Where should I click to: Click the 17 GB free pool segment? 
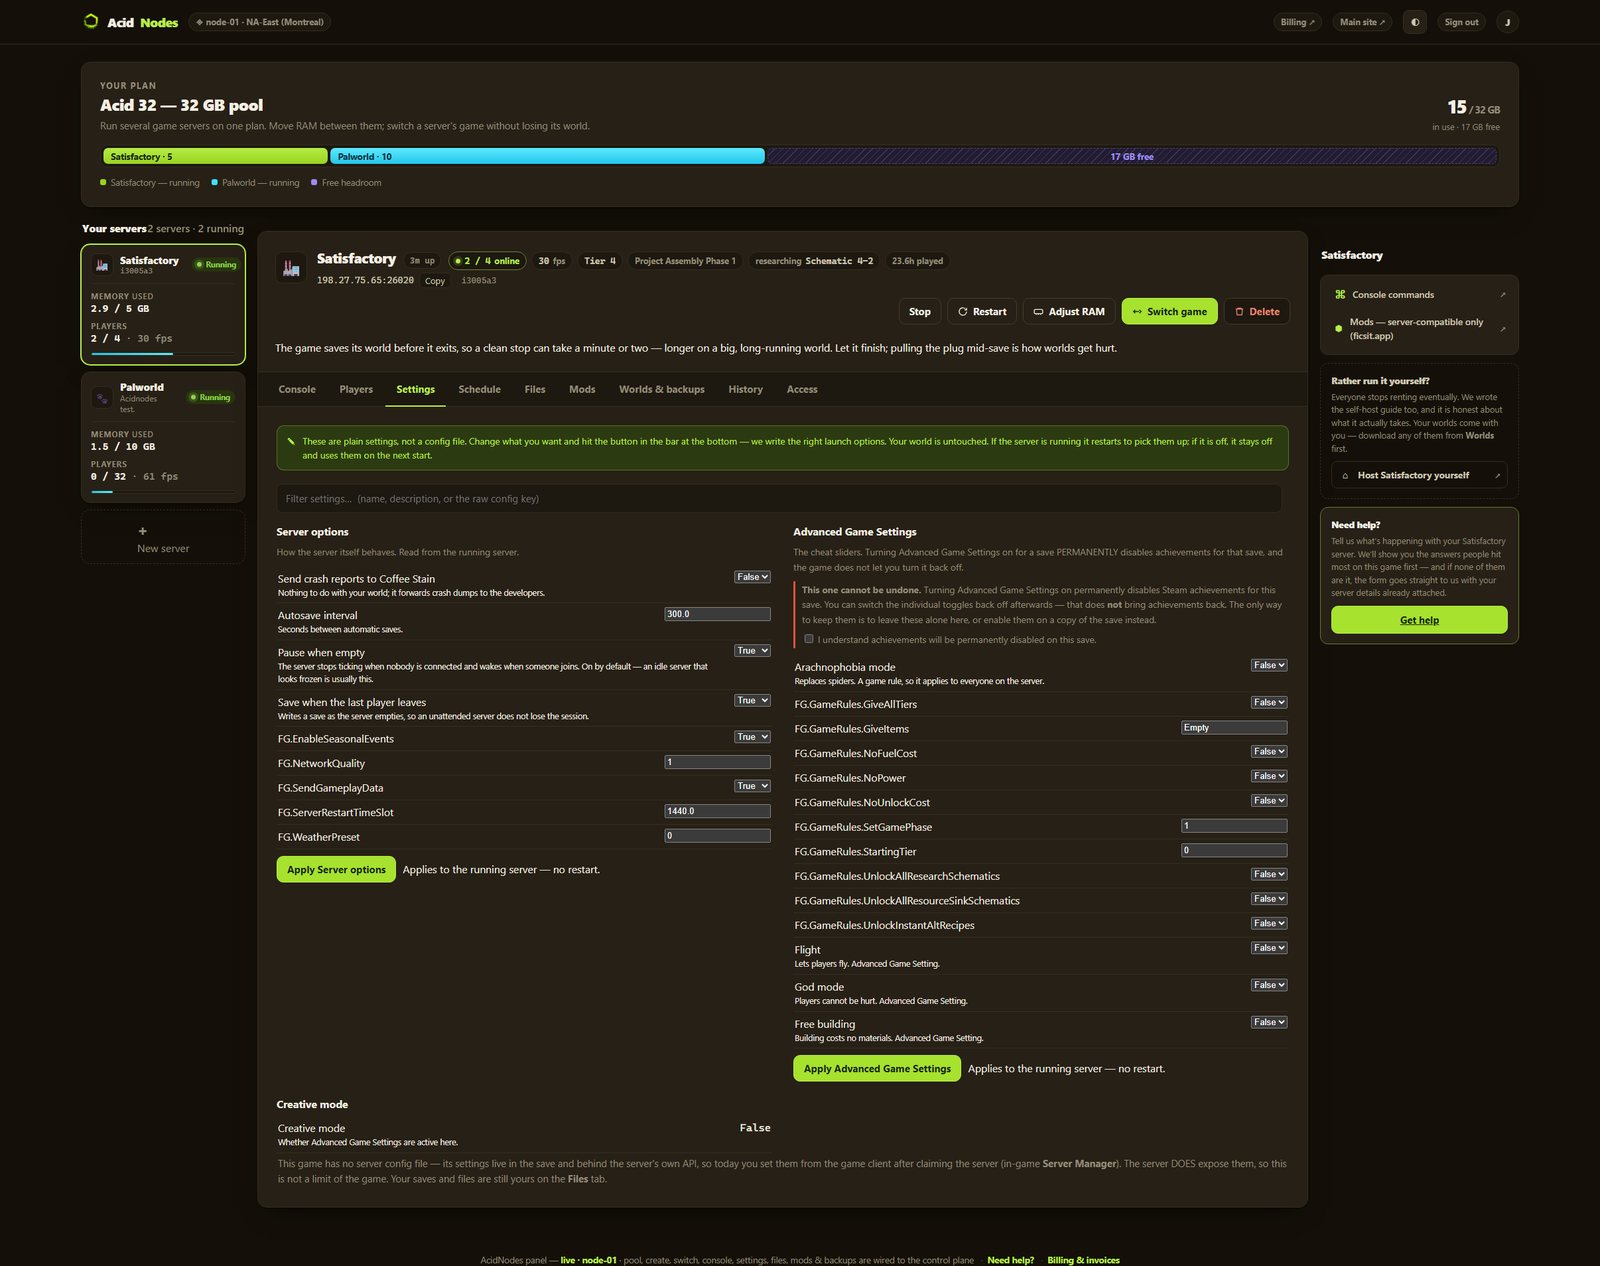click(1132, 156)
